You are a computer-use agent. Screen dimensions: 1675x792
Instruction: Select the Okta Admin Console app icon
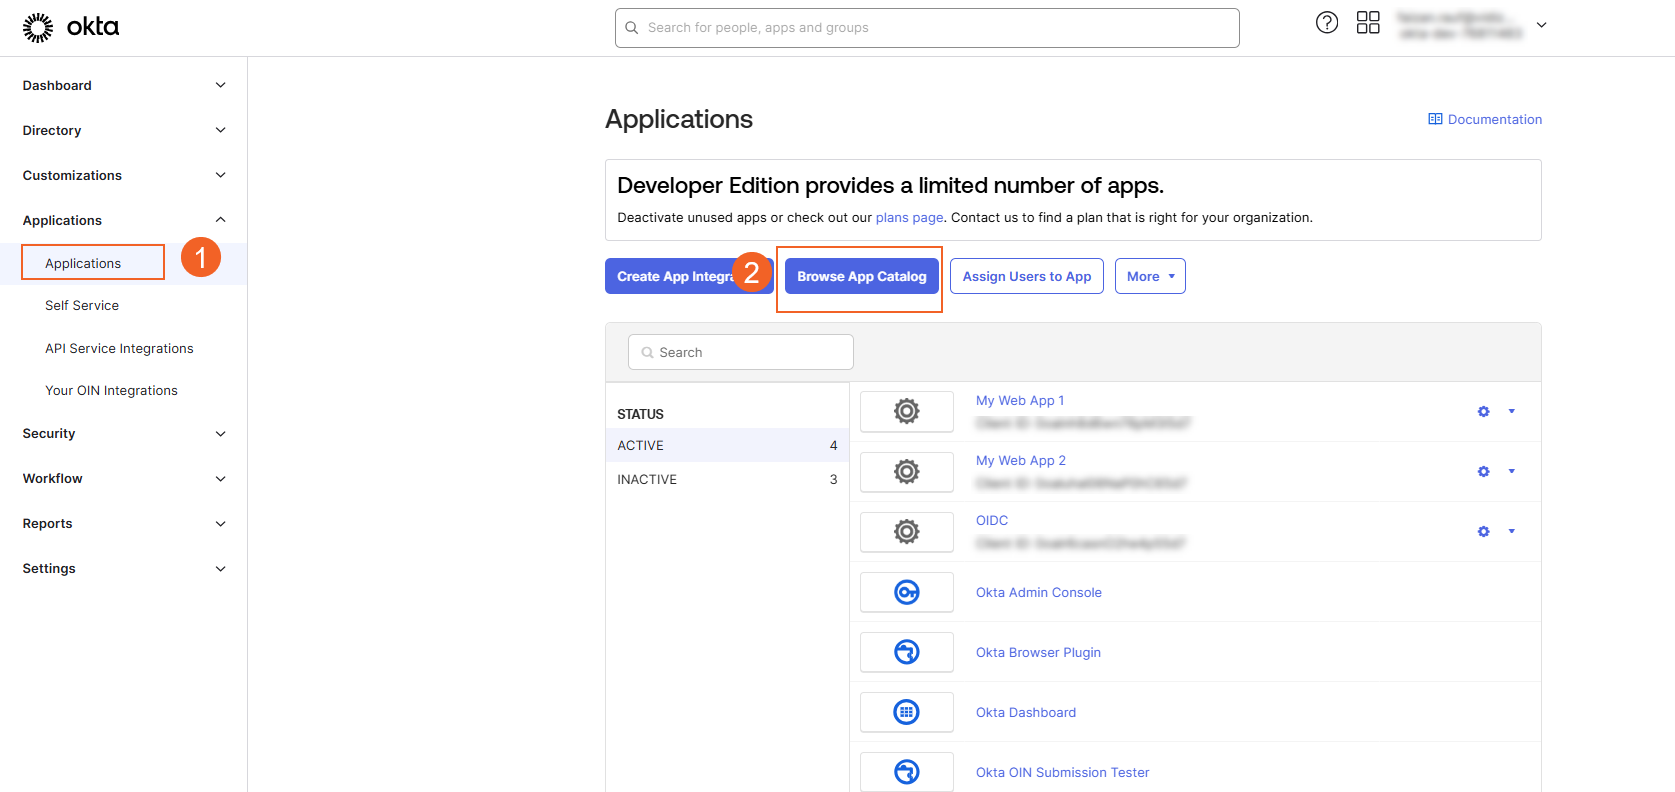coord(906,592)
